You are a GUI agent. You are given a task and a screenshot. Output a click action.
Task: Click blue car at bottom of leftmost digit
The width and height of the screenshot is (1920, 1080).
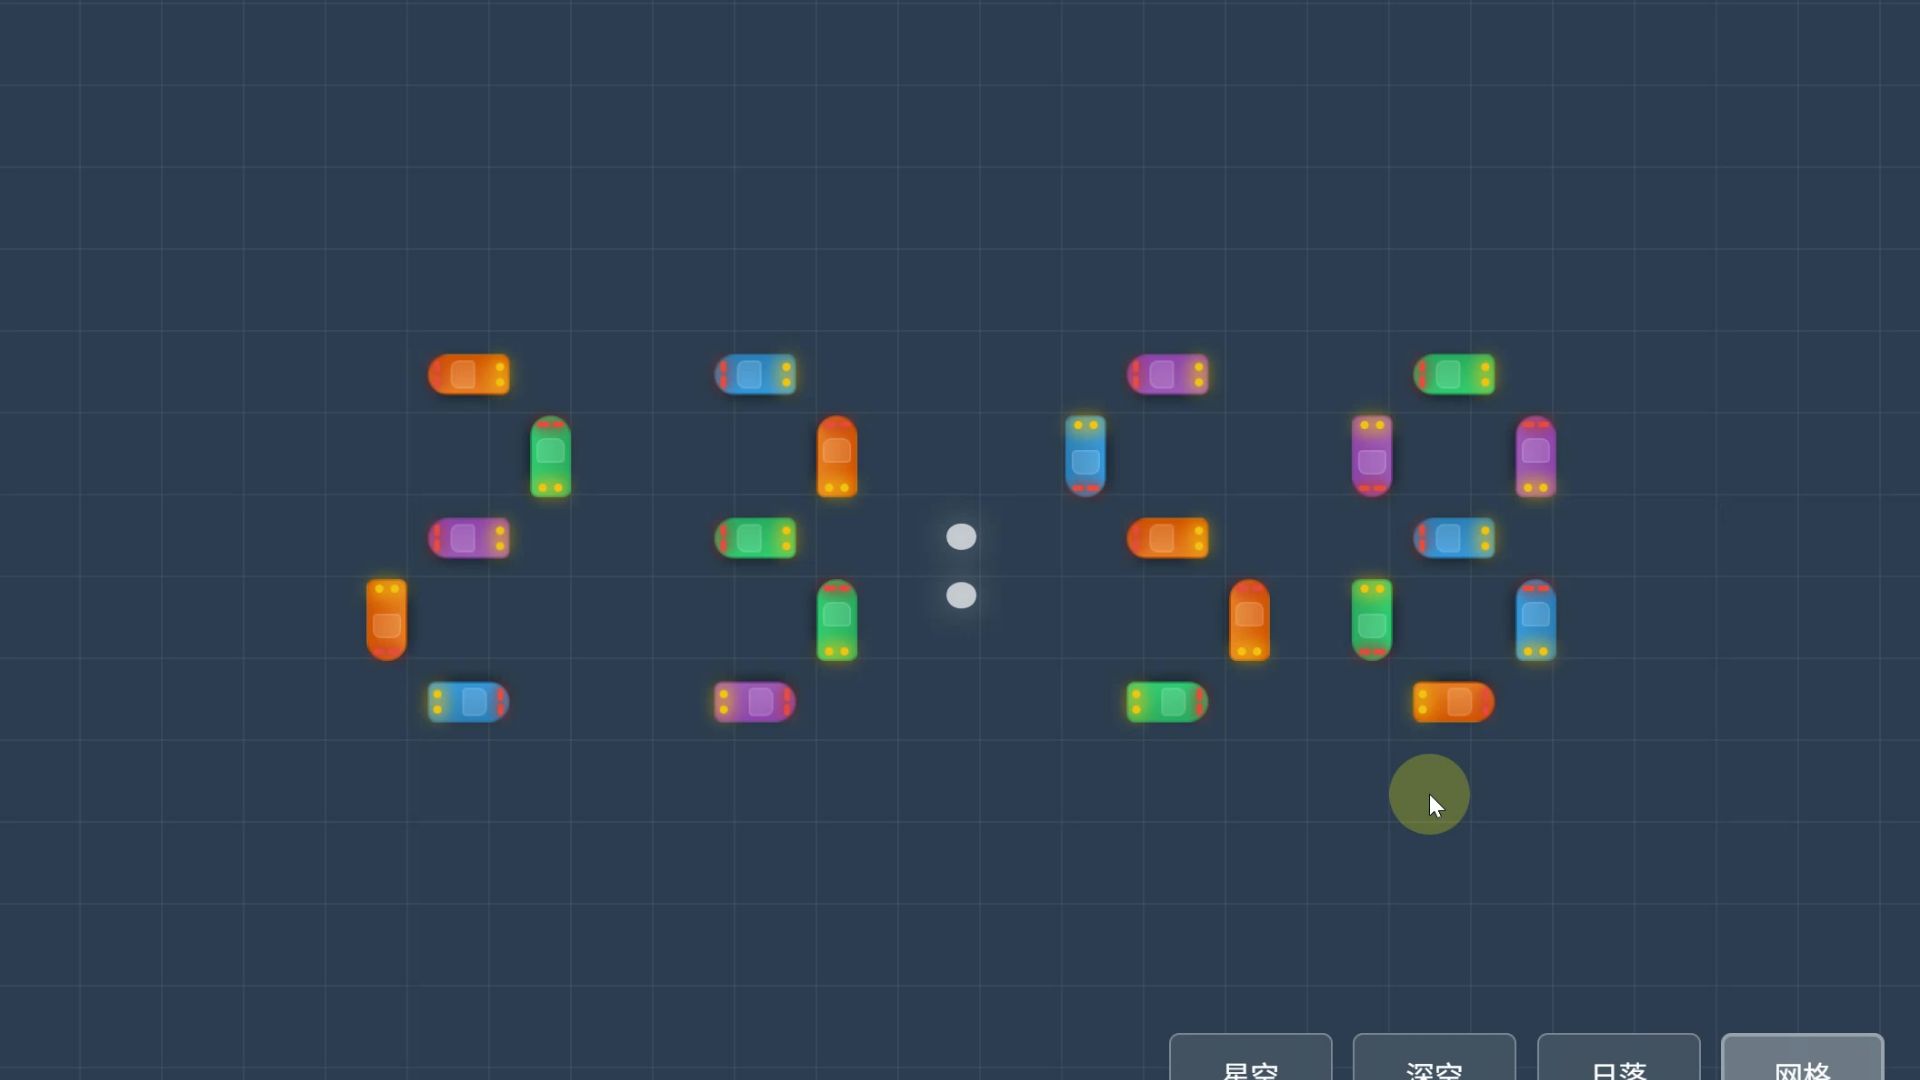tap(468, 702)
